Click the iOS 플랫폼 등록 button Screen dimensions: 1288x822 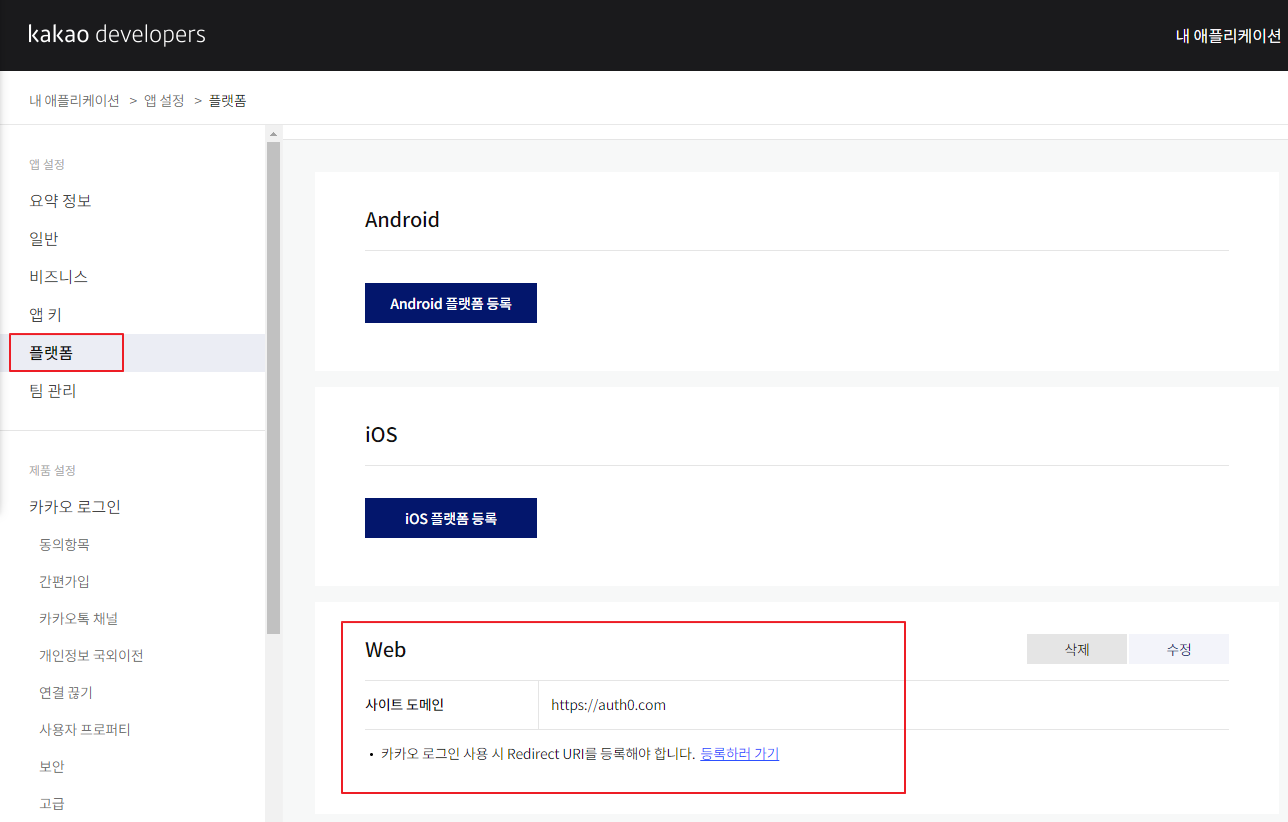[x=451, y=518]
